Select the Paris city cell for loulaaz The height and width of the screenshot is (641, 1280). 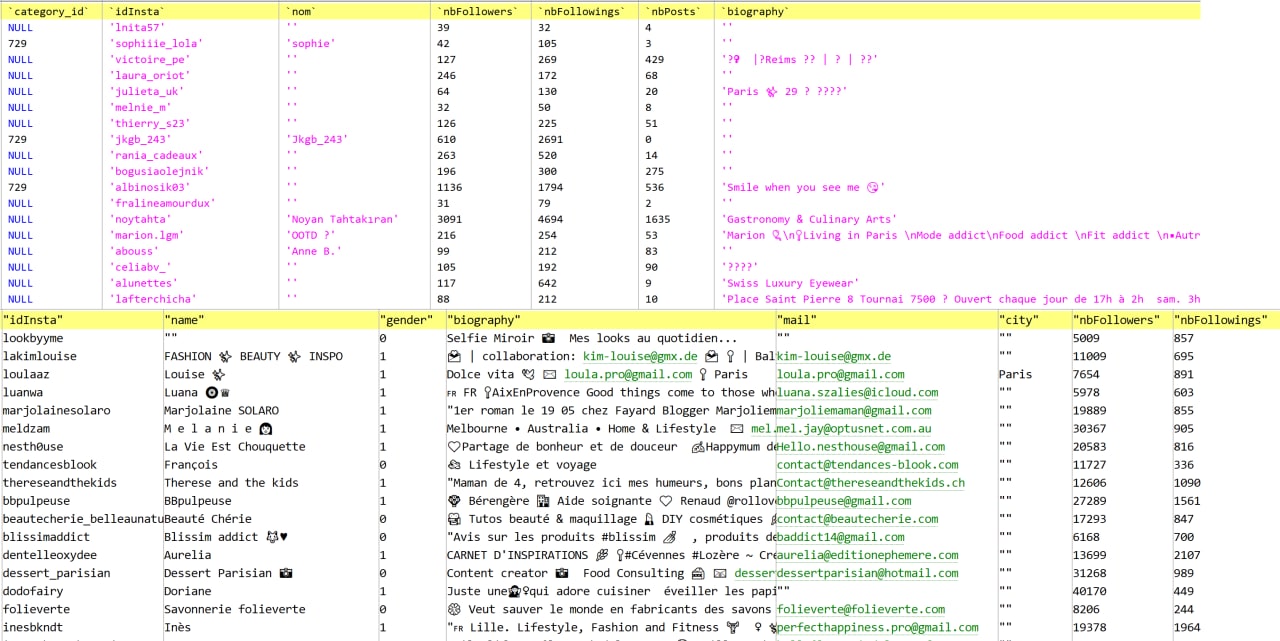pos(1015,374)
